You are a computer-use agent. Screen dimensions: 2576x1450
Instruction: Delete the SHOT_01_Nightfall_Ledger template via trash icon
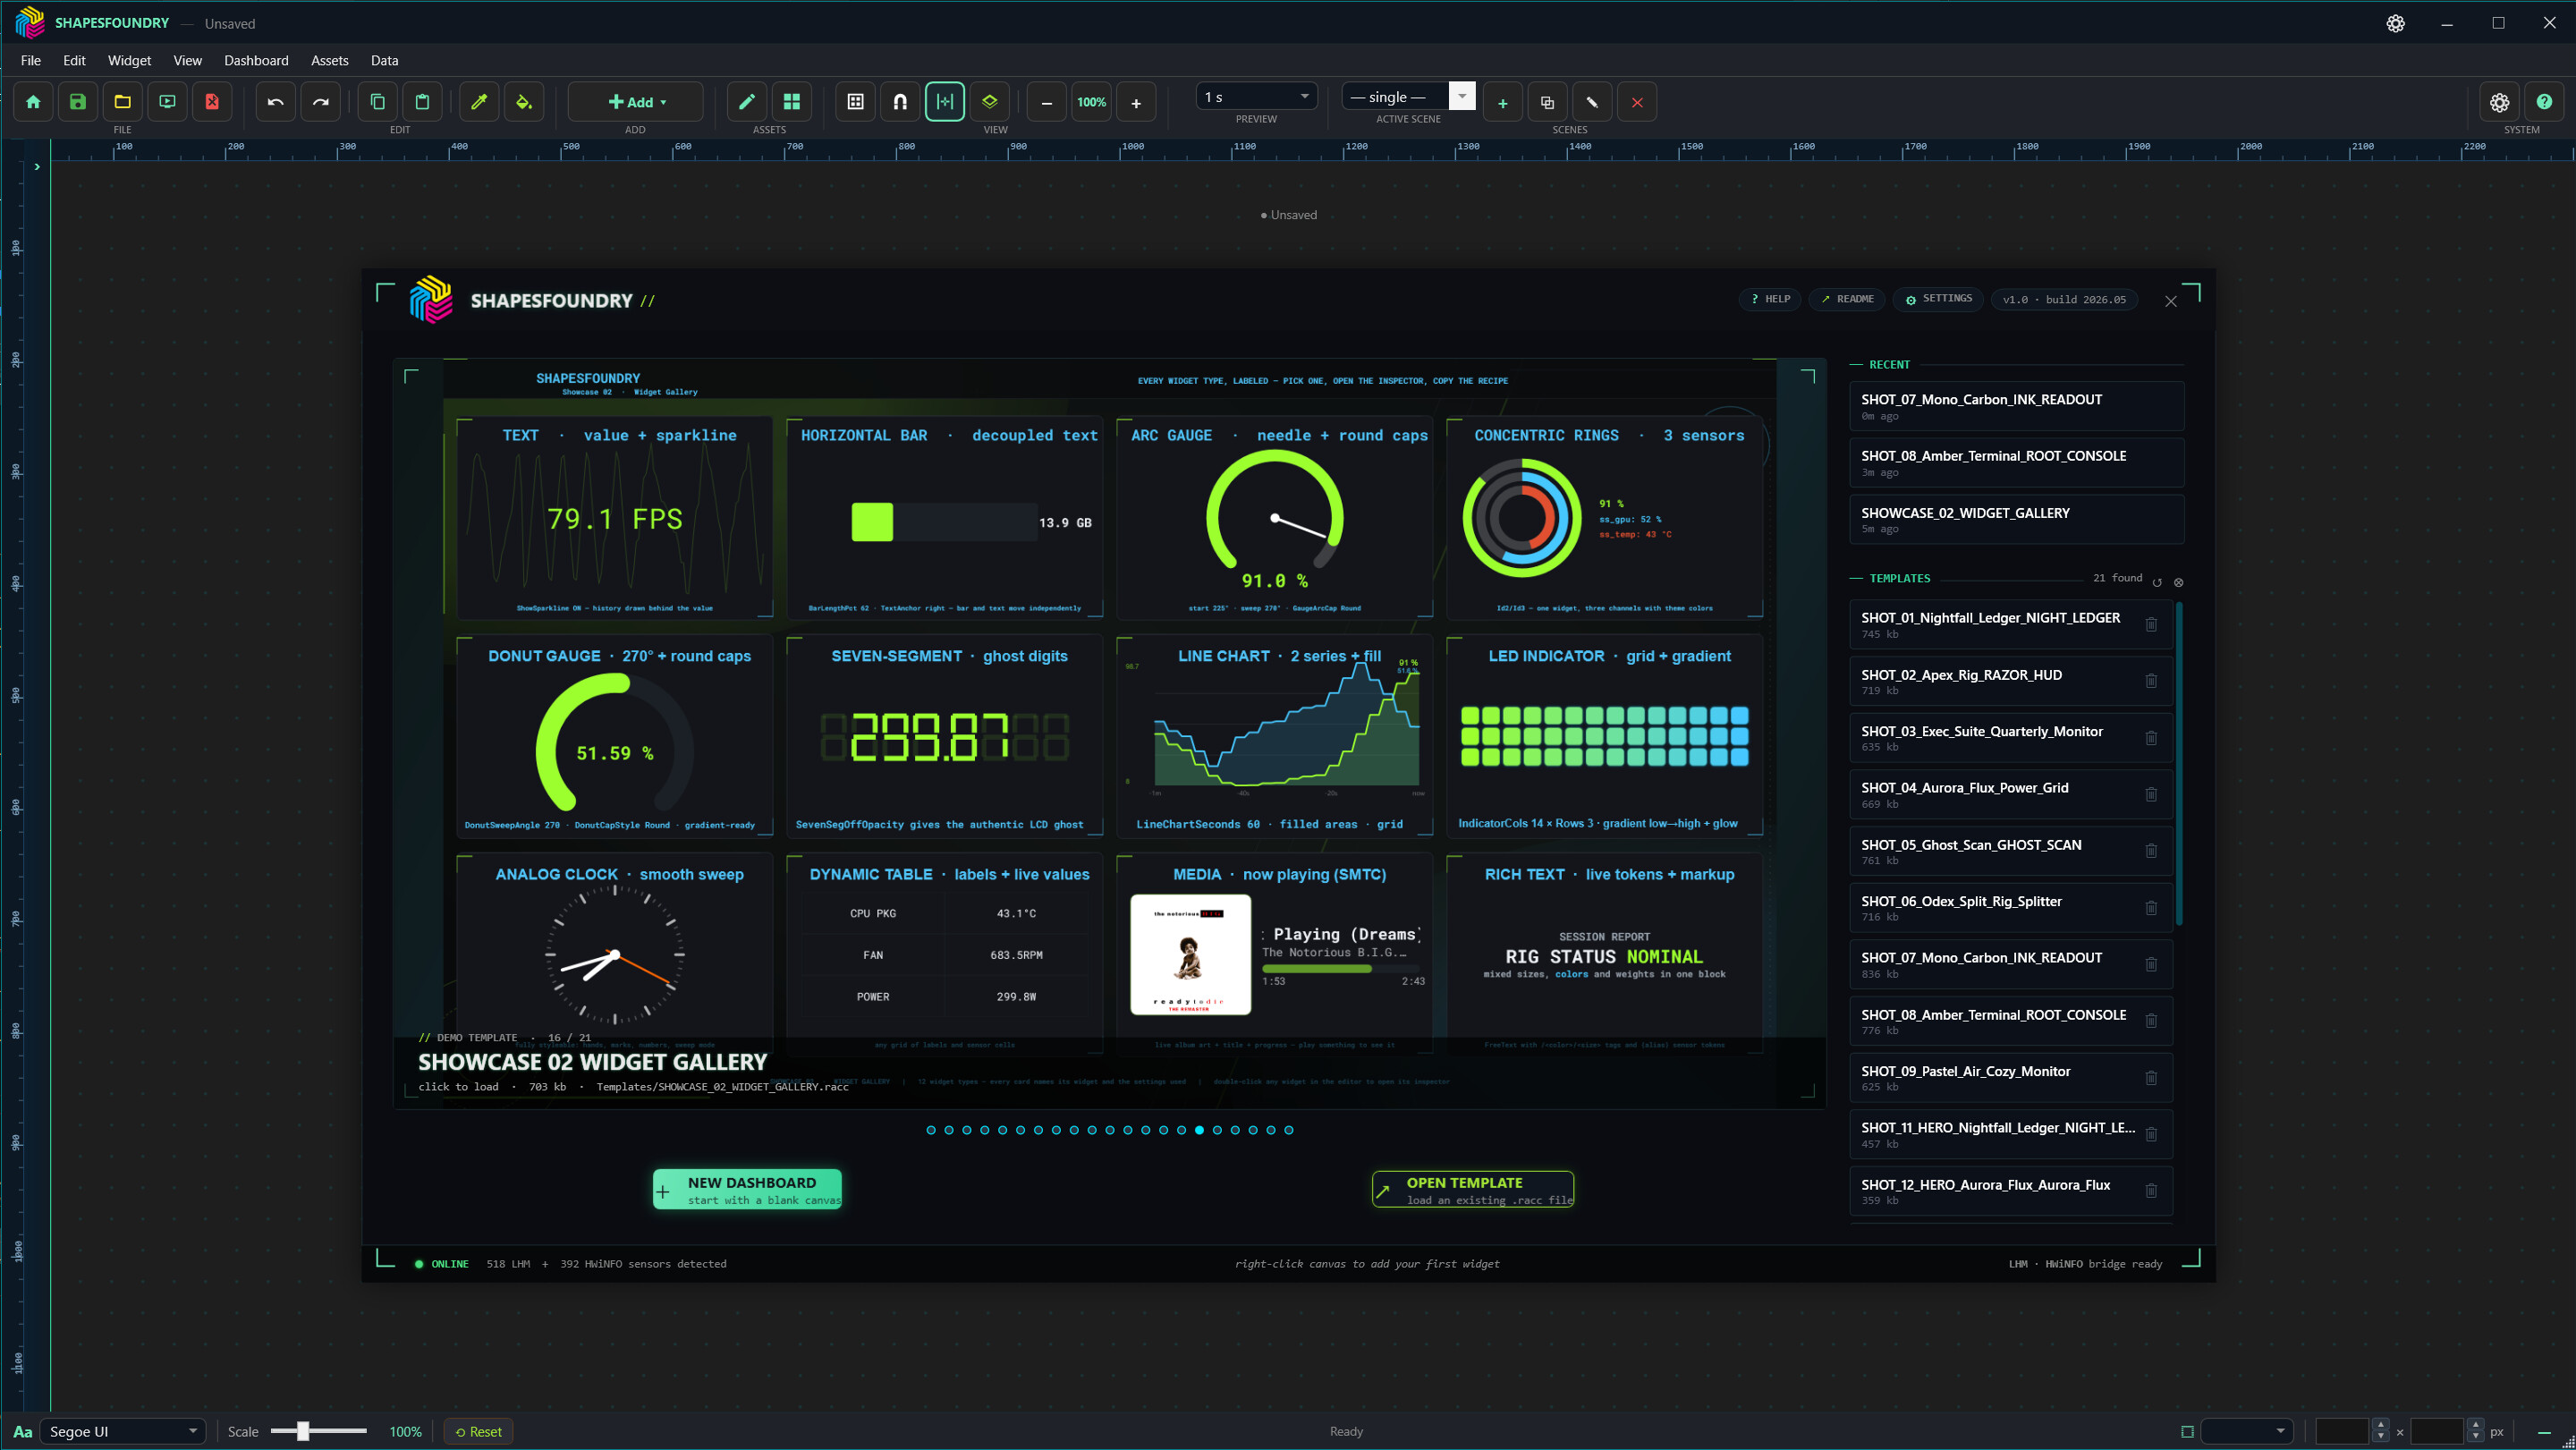(2151, 625)
